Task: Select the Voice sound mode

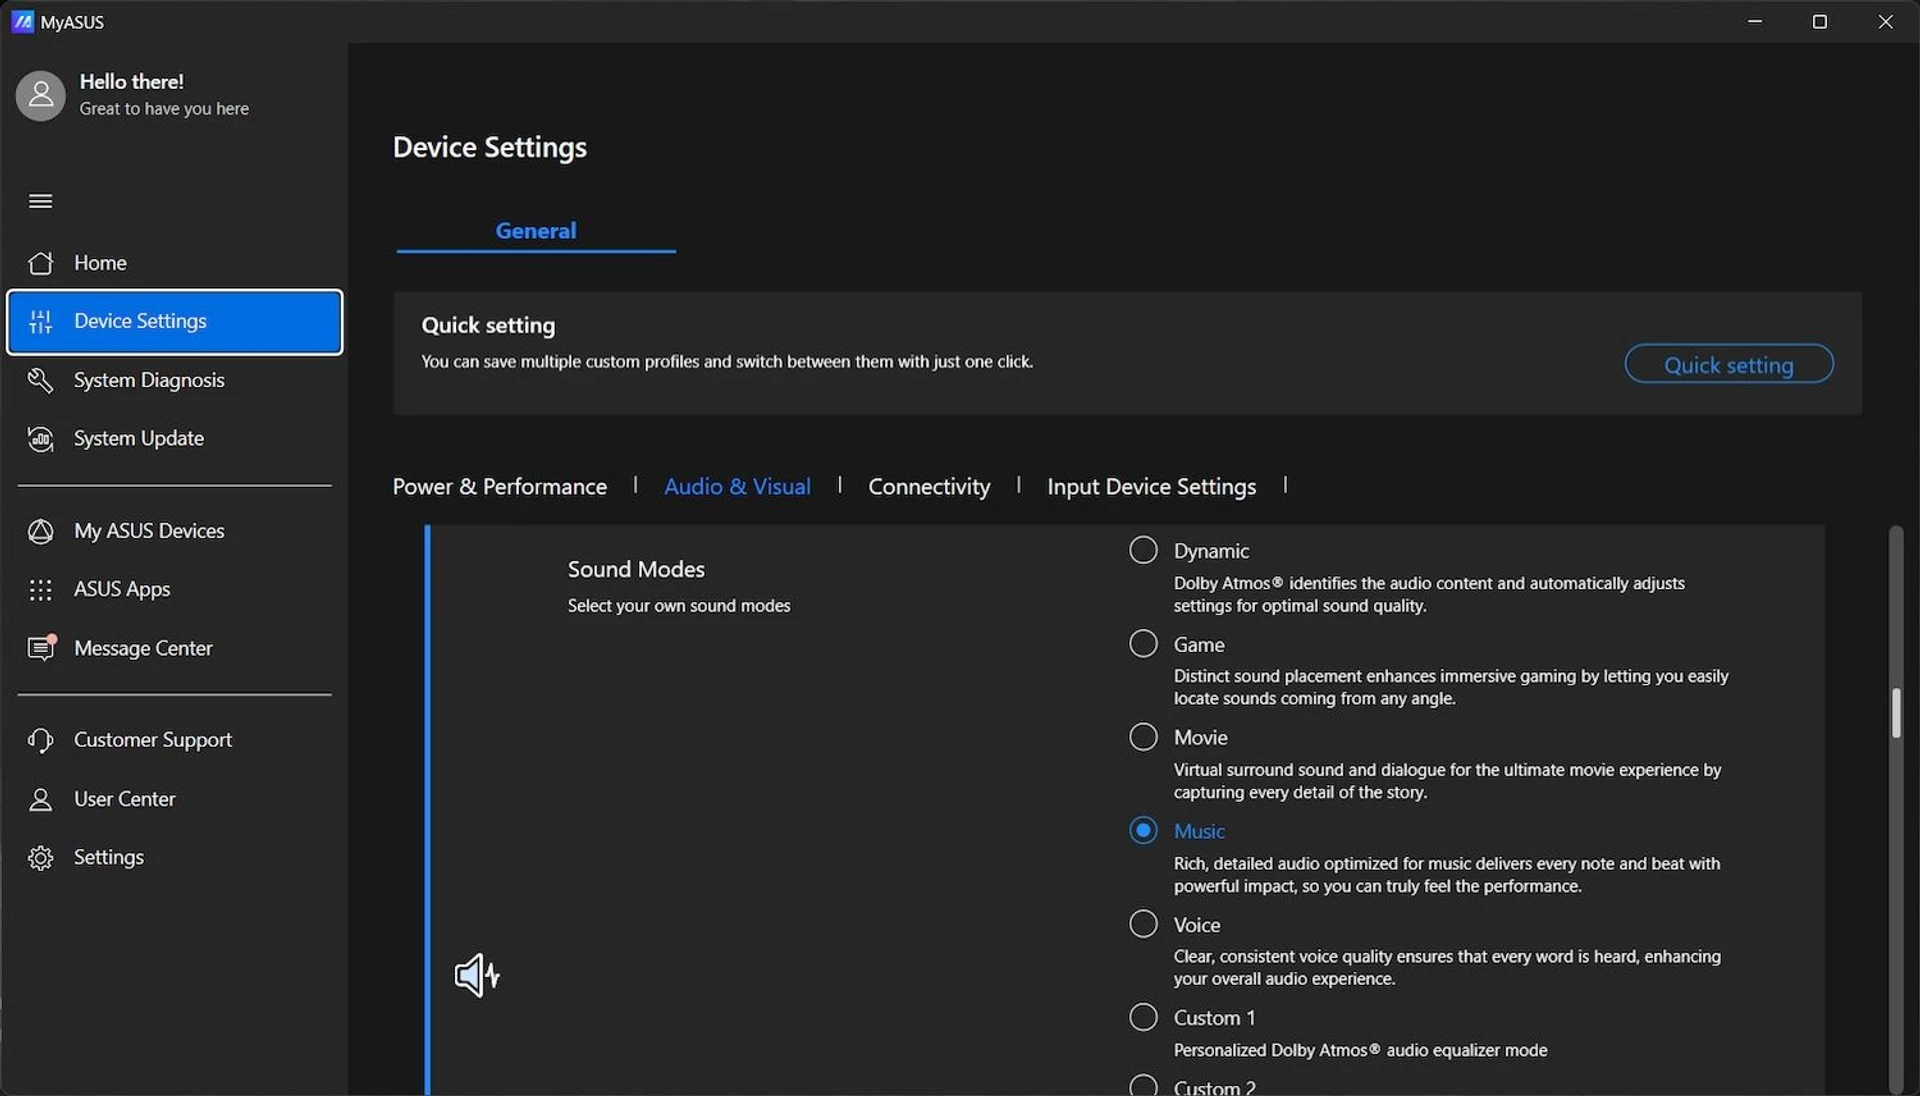Action: pyautogui.click(x=1143, y=923)
